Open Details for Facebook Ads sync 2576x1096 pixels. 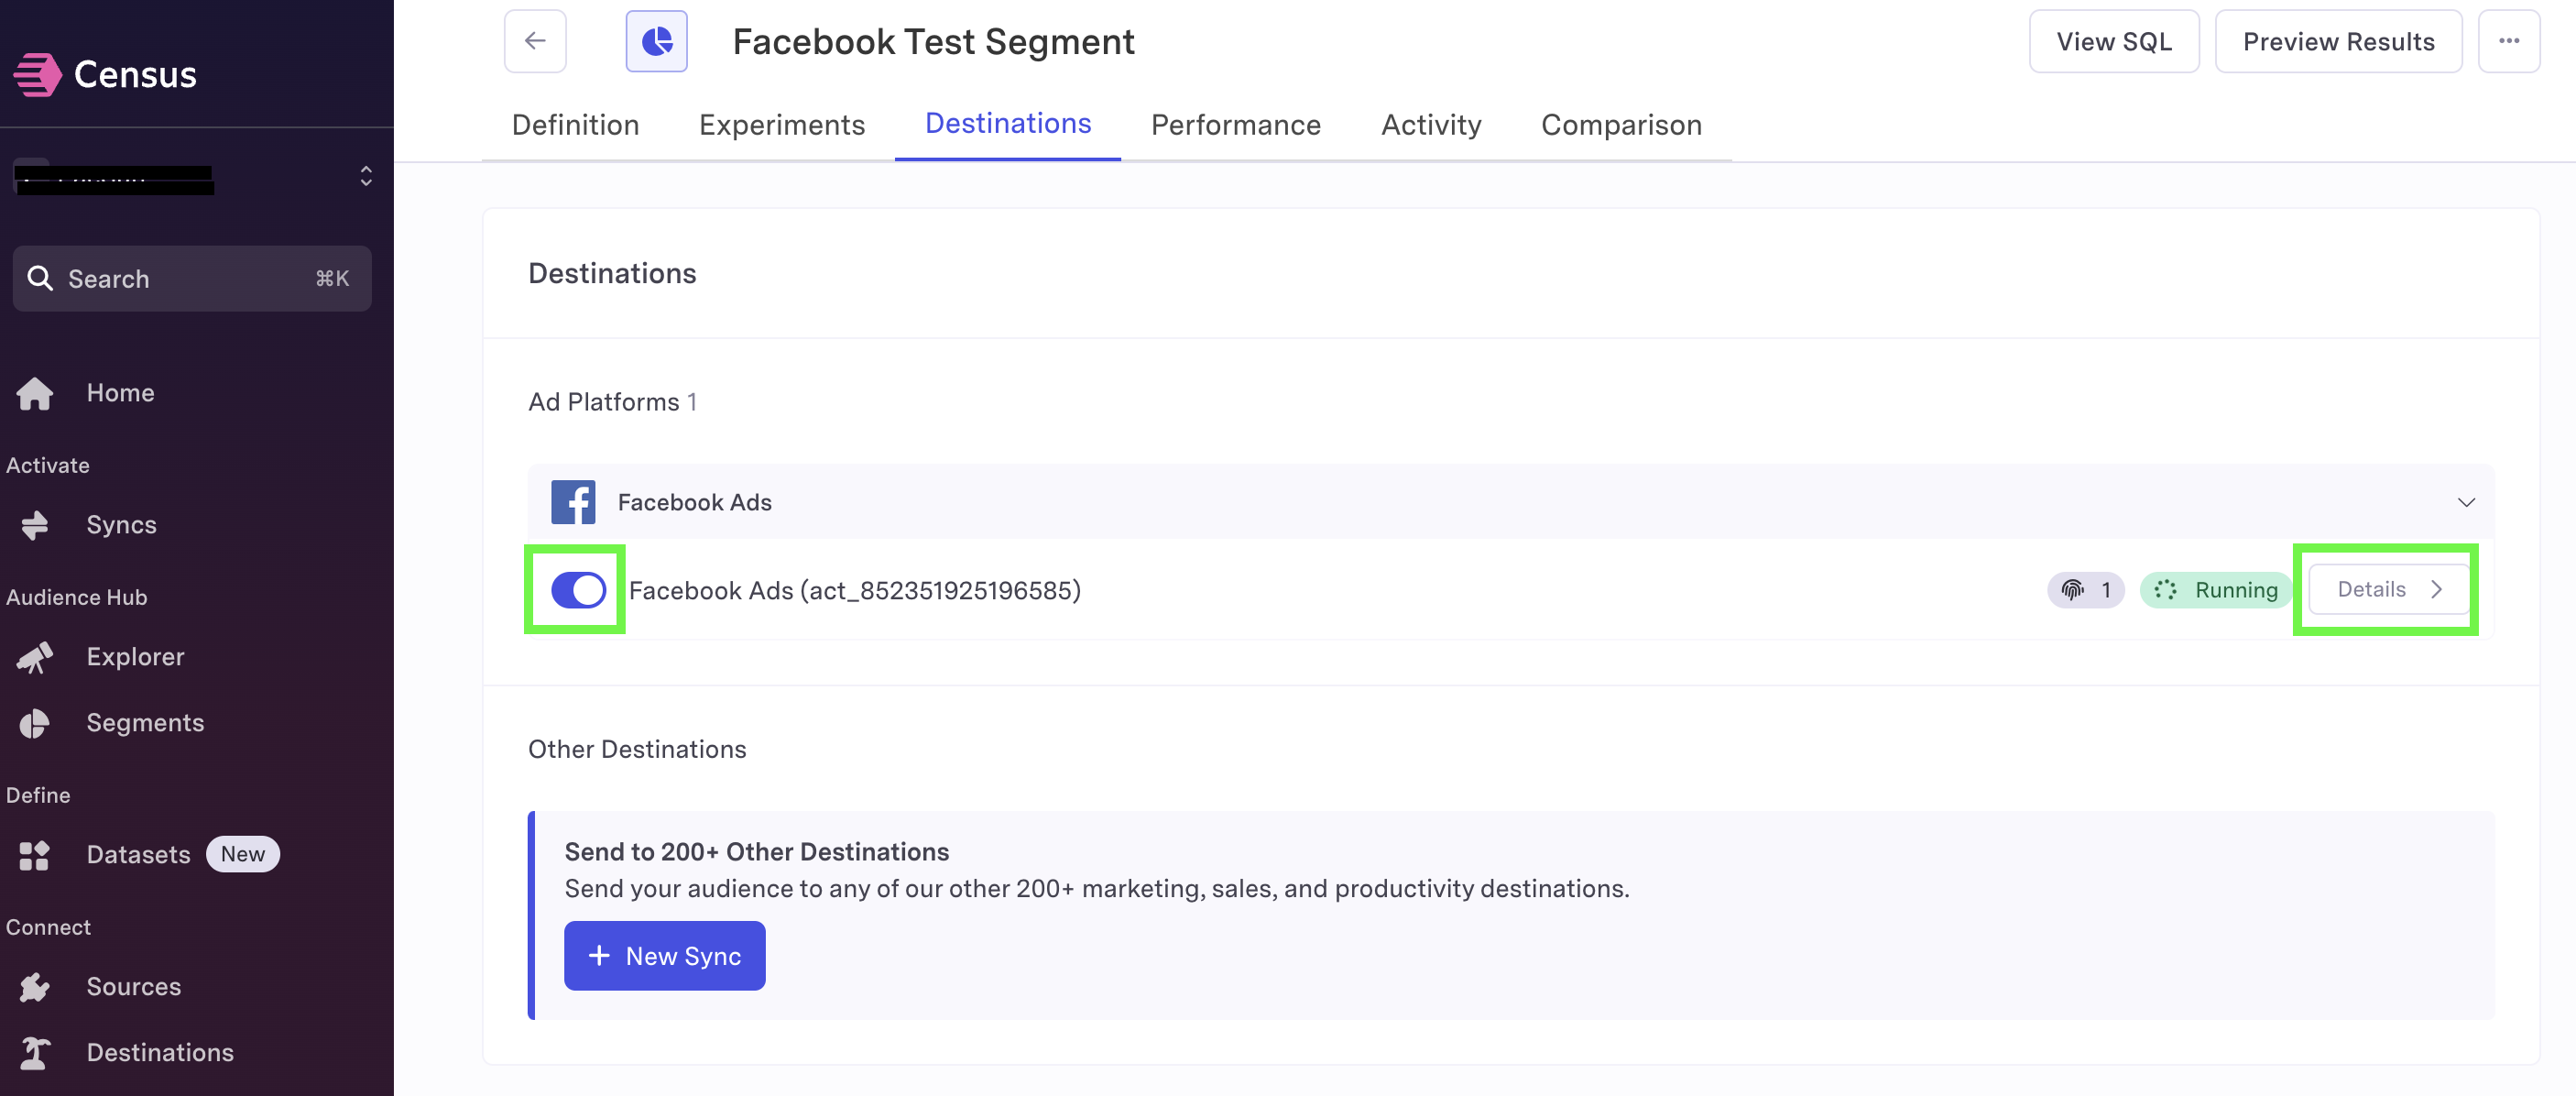tap(2387, 589)
